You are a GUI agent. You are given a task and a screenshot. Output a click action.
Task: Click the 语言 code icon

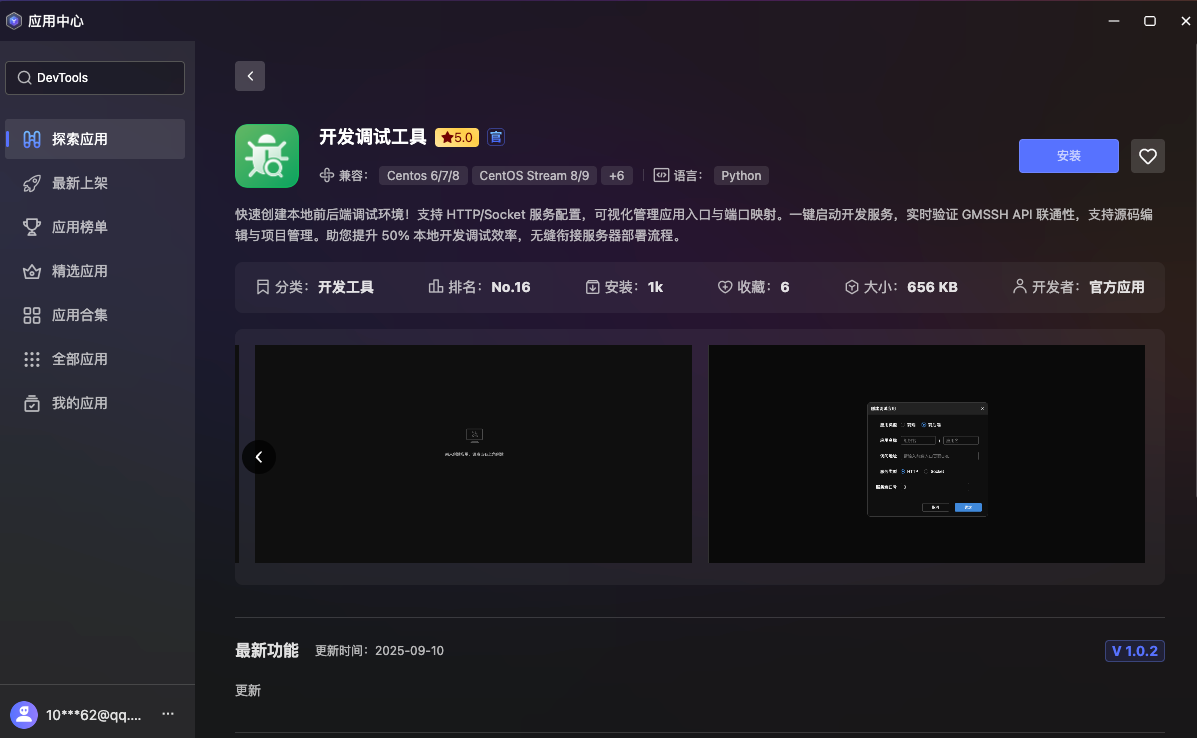pyautogui.click(x=661, y=176)
